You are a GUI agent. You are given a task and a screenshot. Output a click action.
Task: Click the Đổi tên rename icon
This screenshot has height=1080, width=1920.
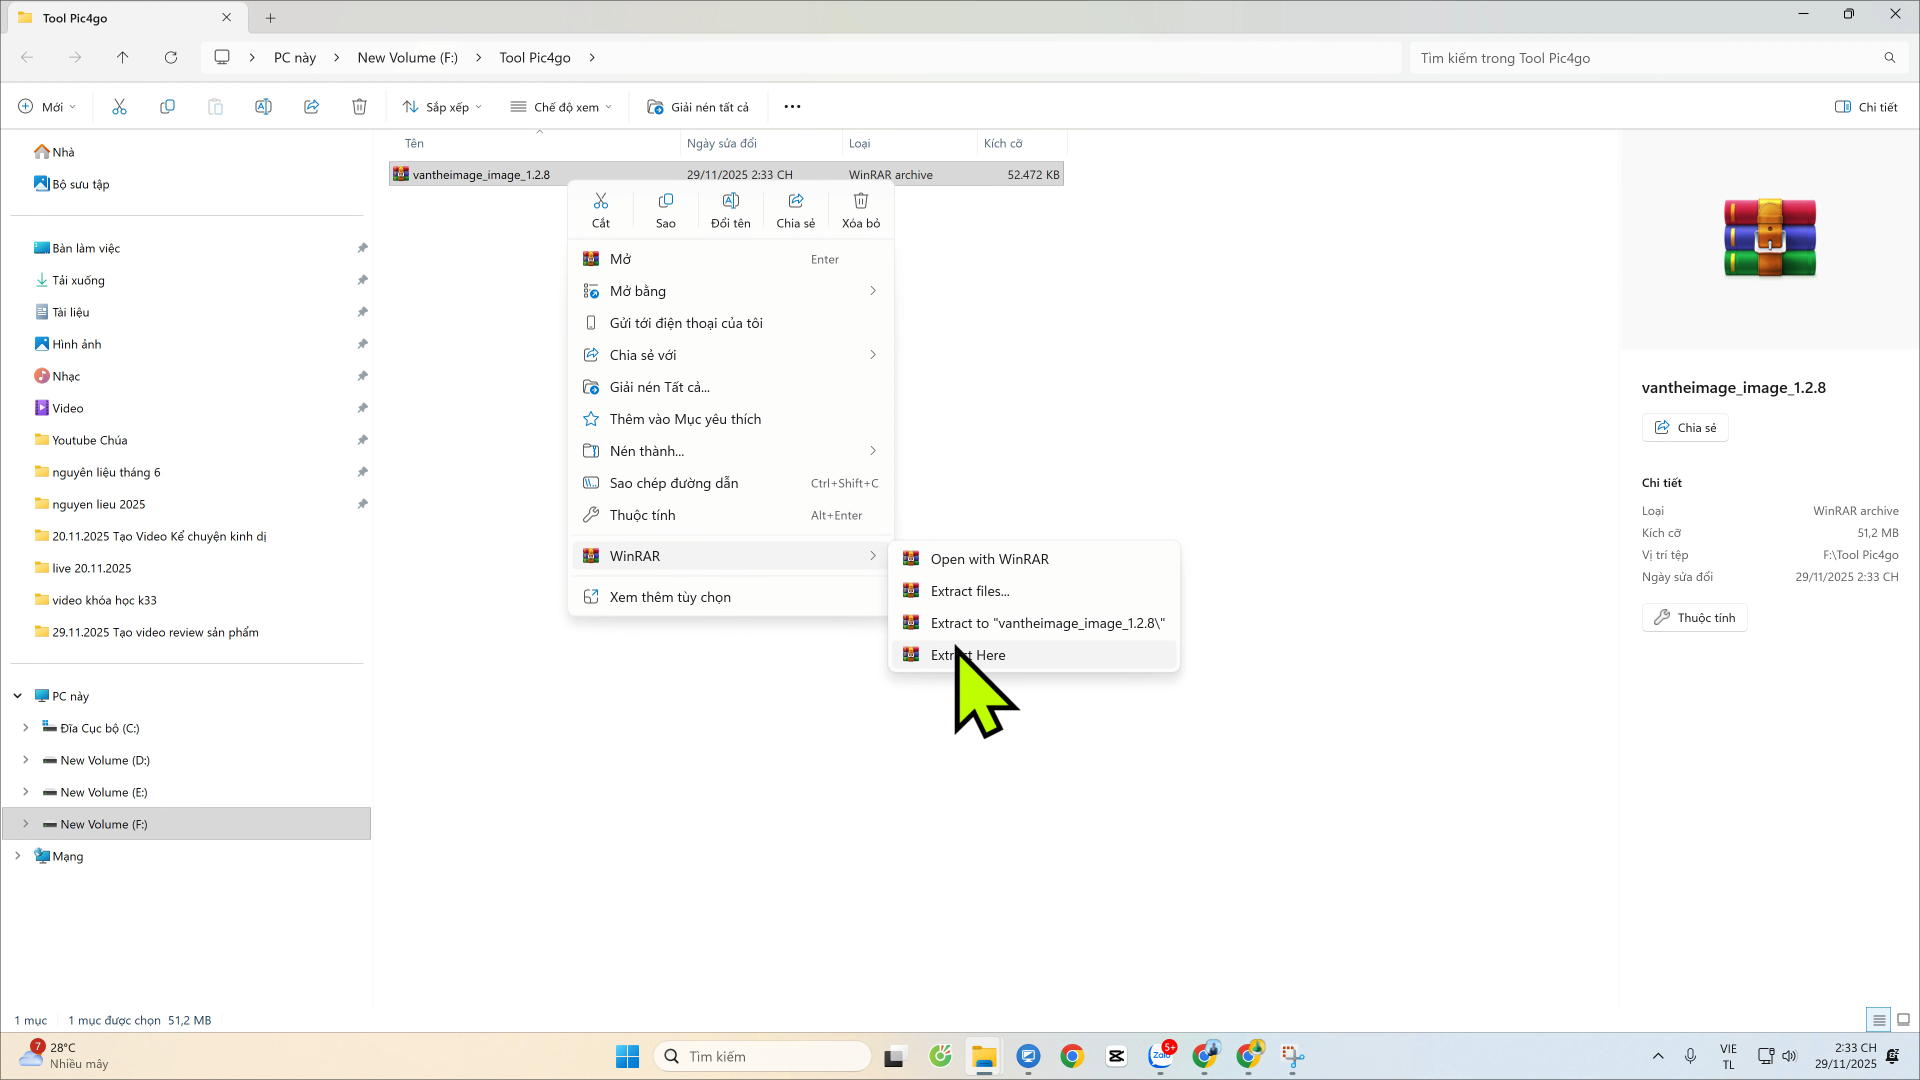(x=731, y=210)
